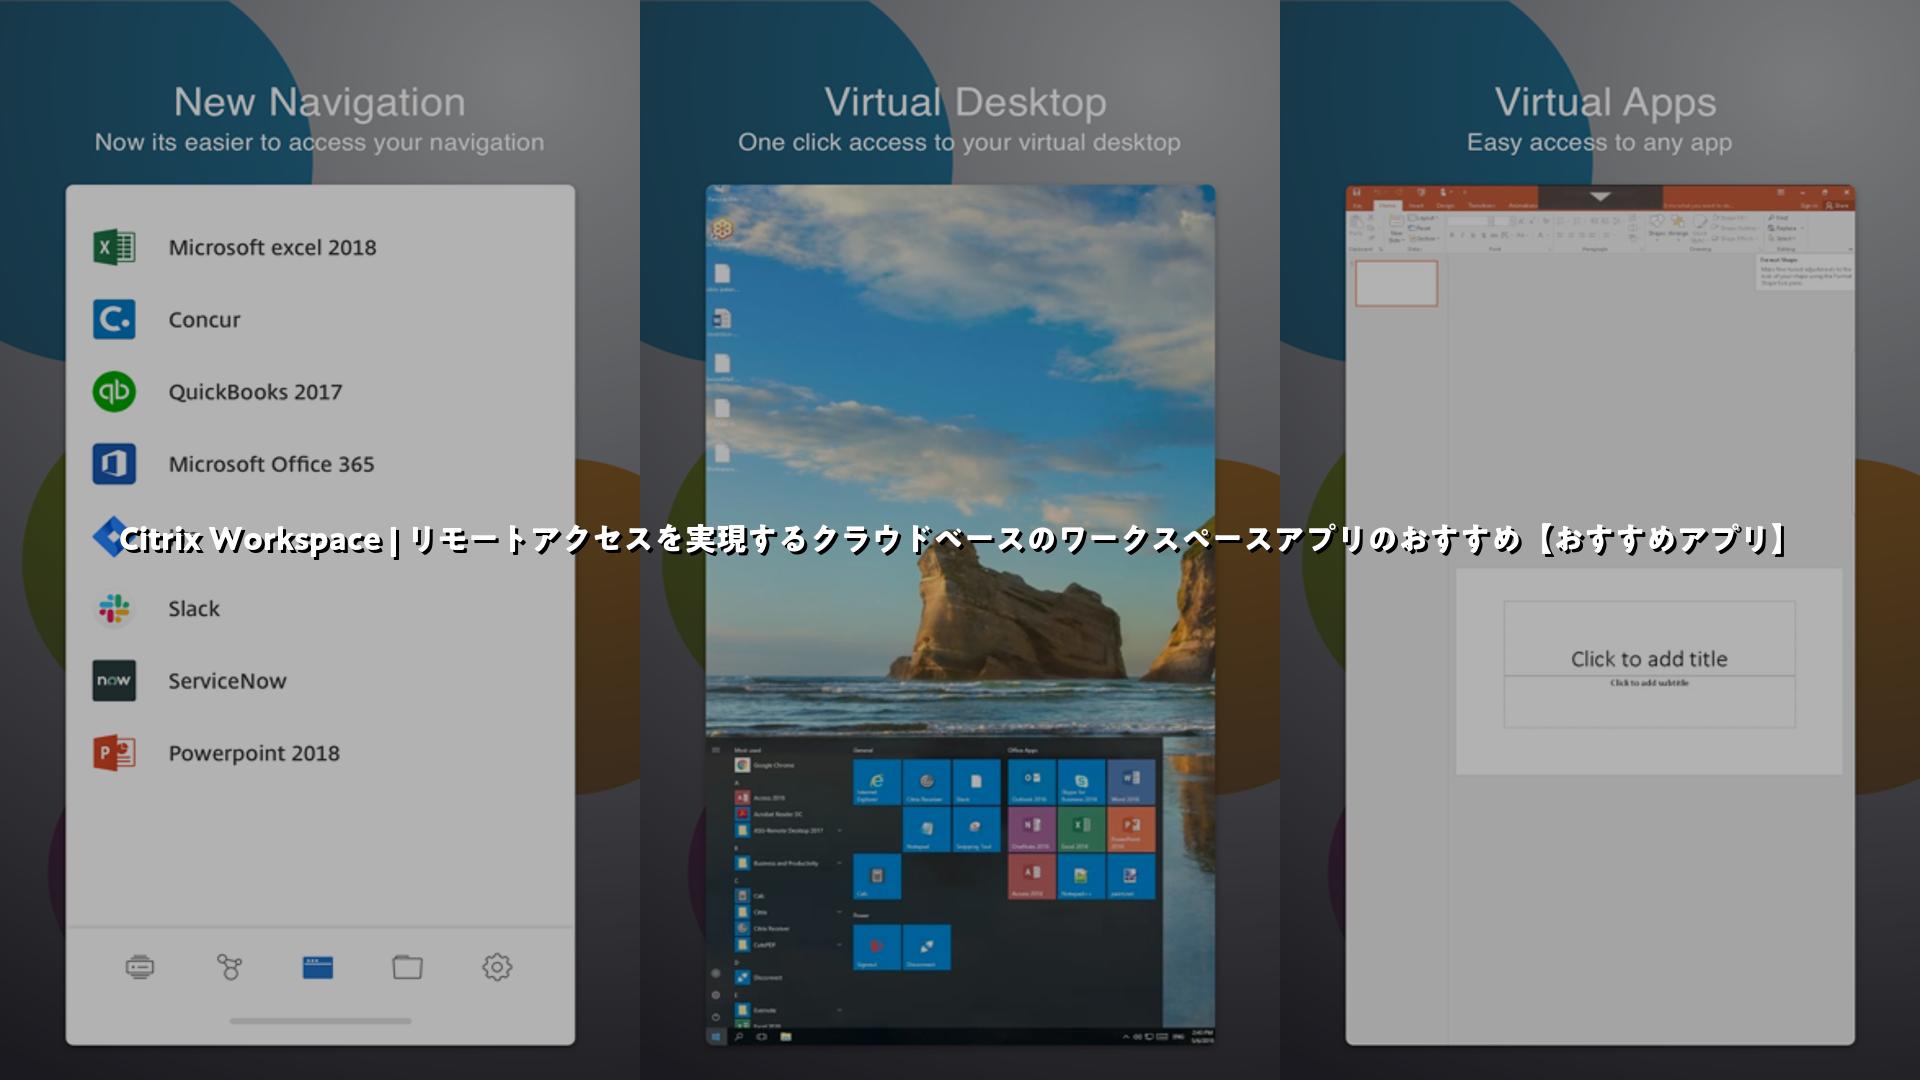The height and width of the screenshot is (1080, 1920).
Task: Launch Slack from its colorful icon
Action: 114,608
